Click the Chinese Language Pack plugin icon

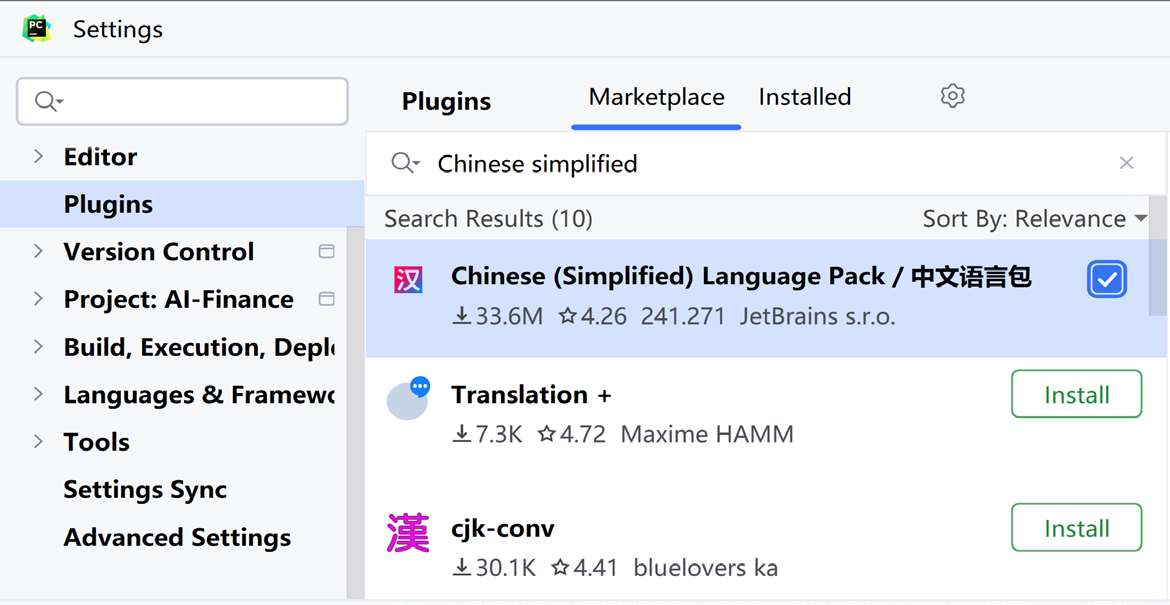click(407, 280)
